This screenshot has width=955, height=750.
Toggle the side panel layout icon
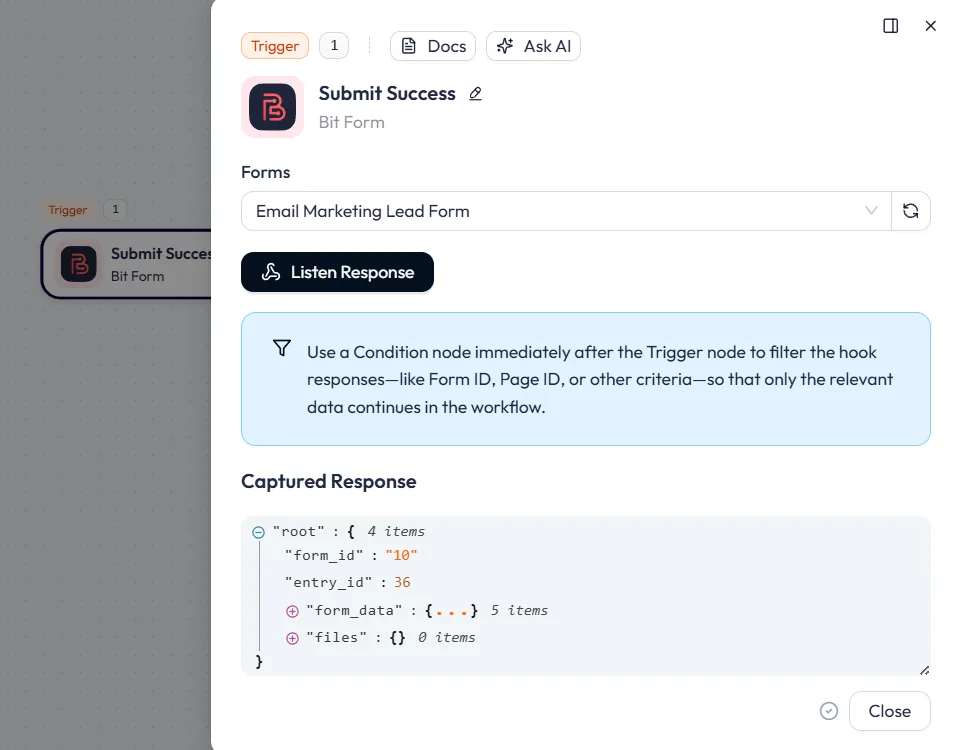click(x=890, y=26)
